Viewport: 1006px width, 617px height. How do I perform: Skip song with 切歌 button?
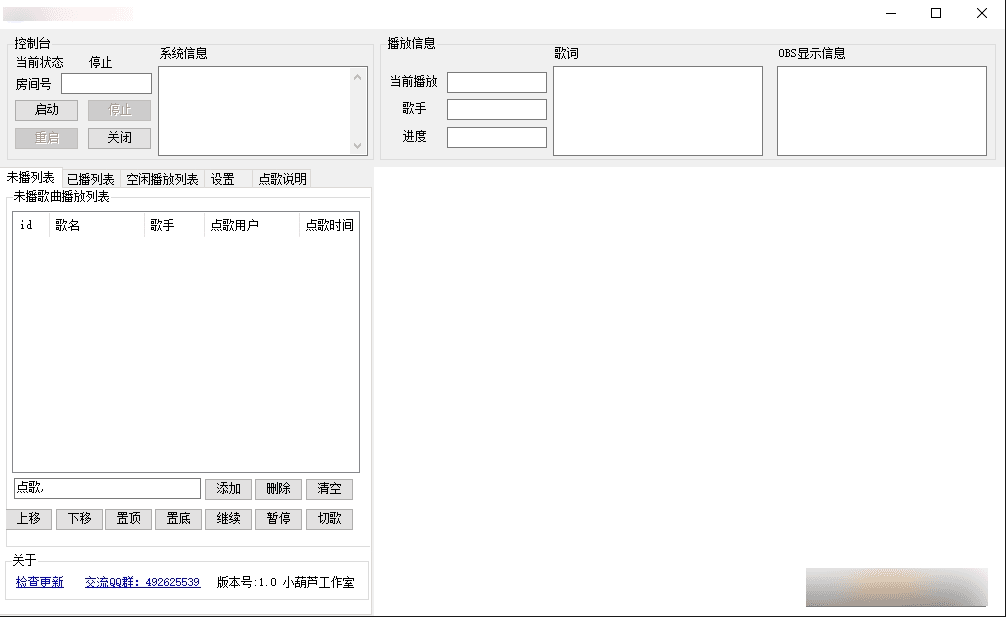(x=329, y=519)
